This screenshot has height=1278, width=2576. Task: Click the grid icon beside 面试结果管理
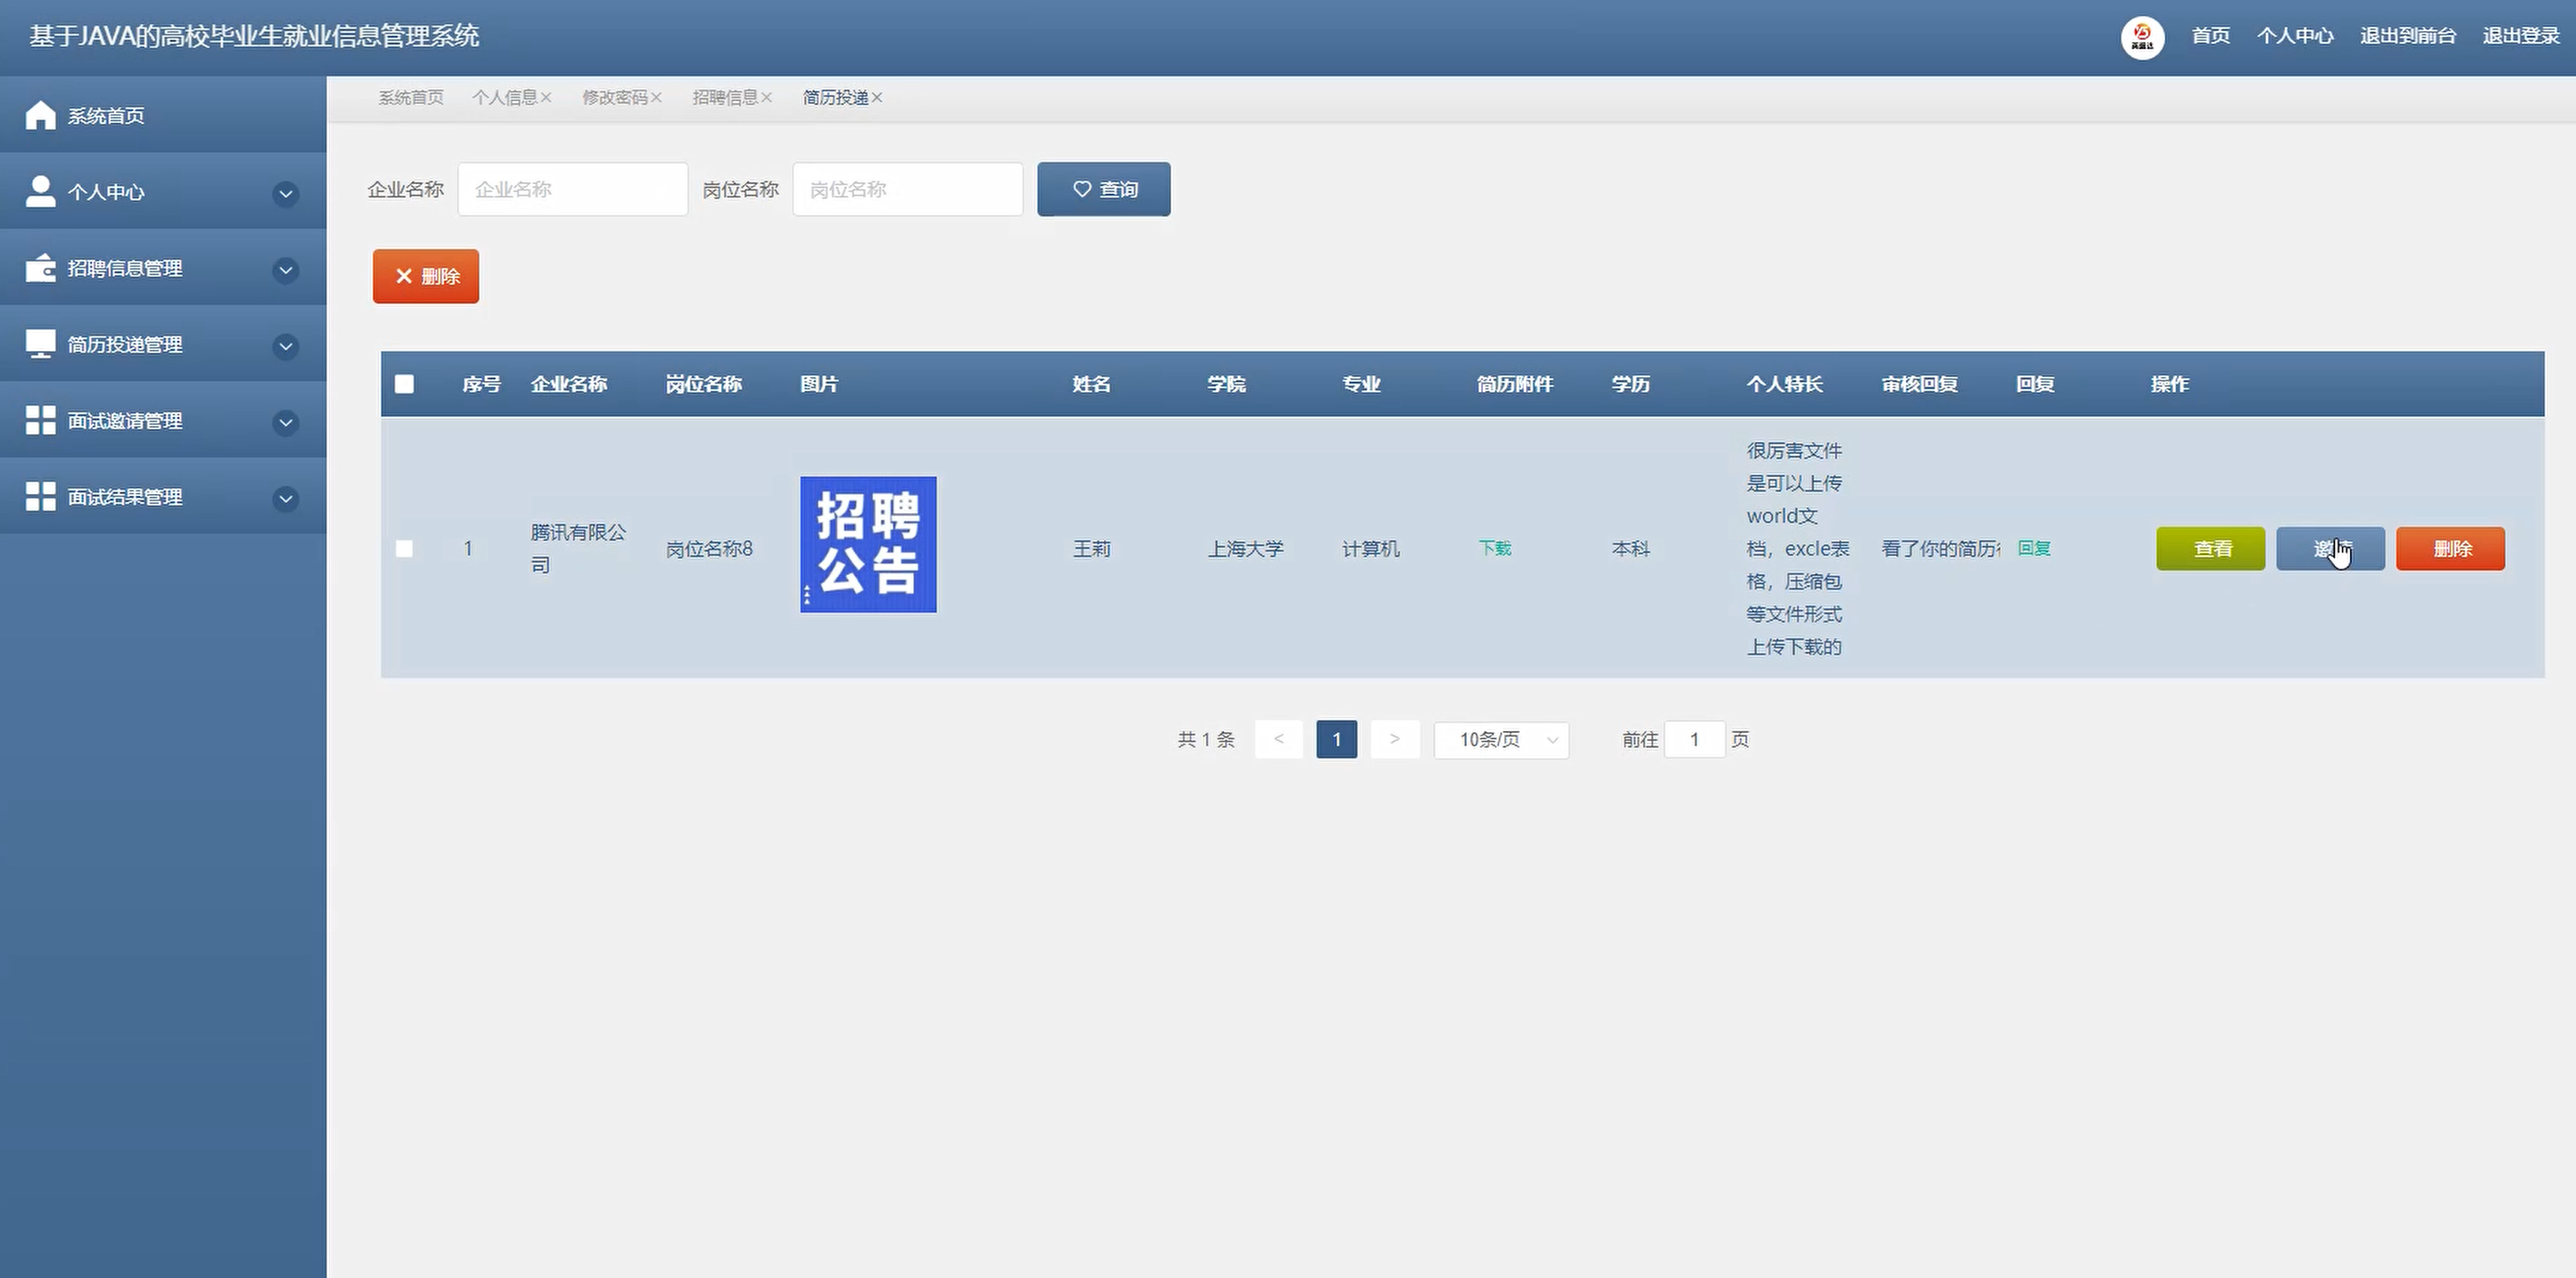[40, 496]
